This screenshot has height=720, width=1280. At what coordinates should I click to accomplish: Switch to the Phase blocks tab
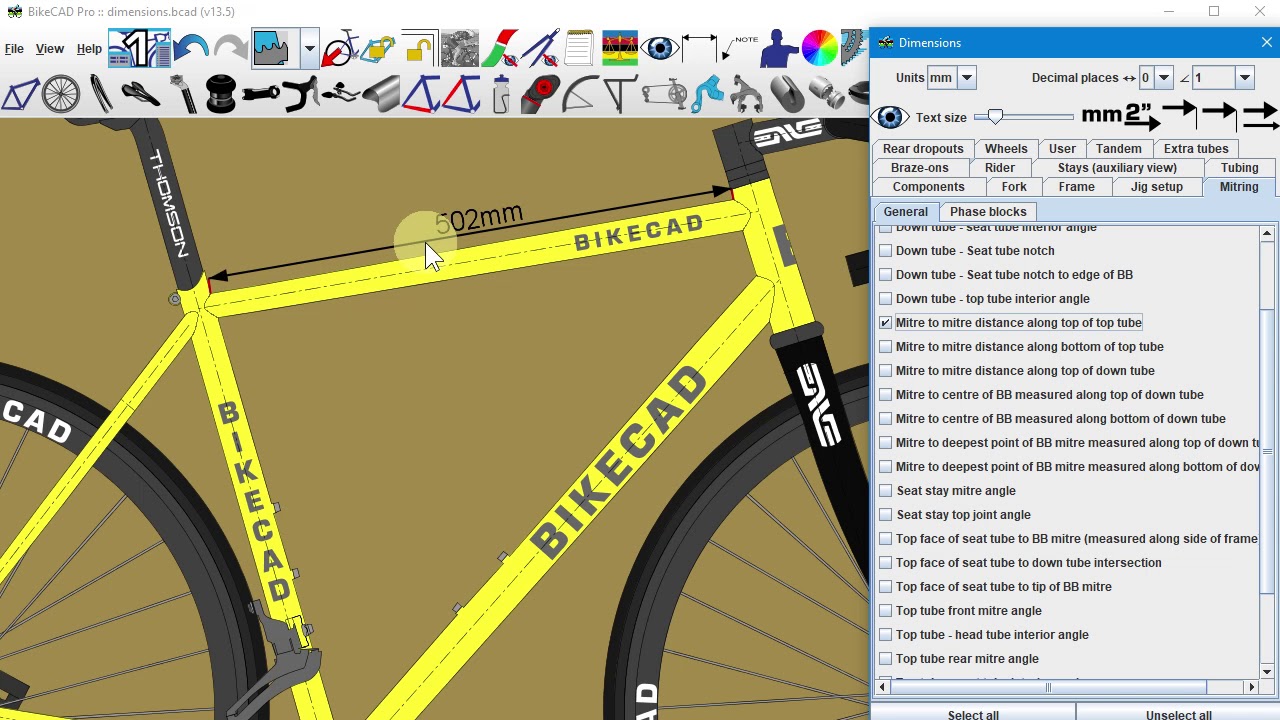point(988,212)
